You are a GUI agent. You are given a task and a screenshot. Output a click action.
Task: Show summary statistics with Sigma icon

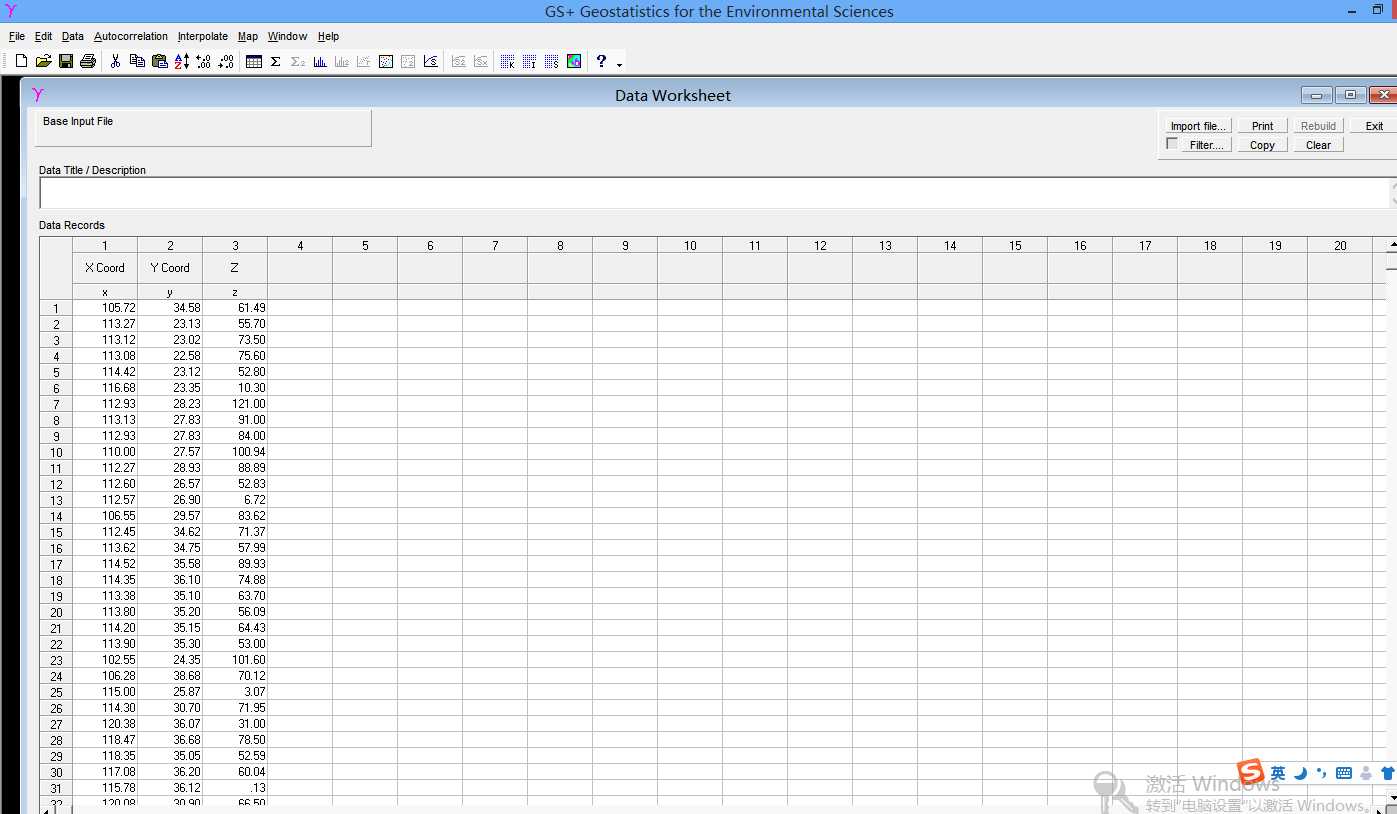[275, 61]
